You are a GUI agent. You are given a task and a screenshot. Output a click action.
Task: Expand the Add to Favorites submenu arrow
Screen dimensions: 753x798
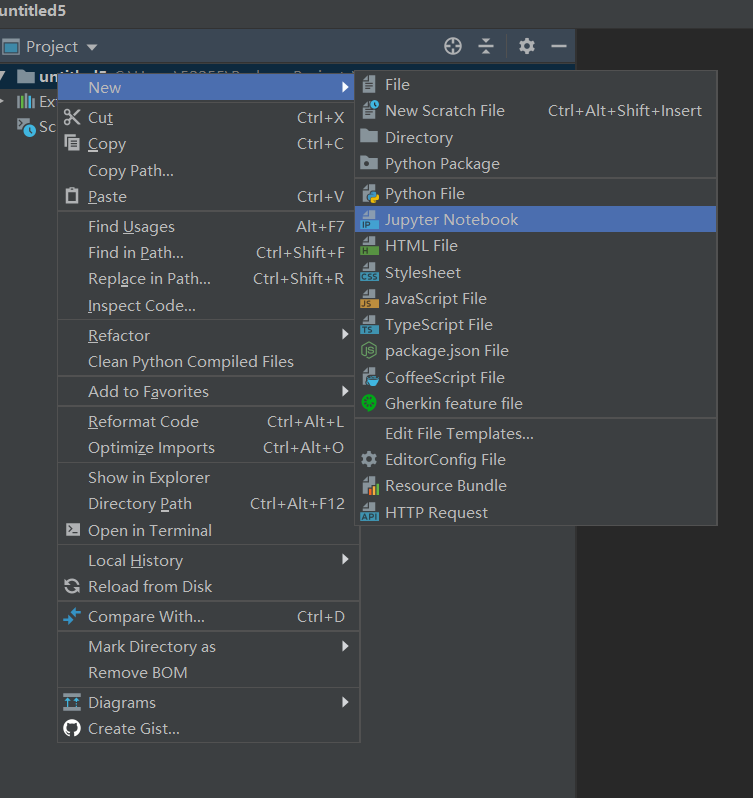pyautogui.click(x=345, y=391)
